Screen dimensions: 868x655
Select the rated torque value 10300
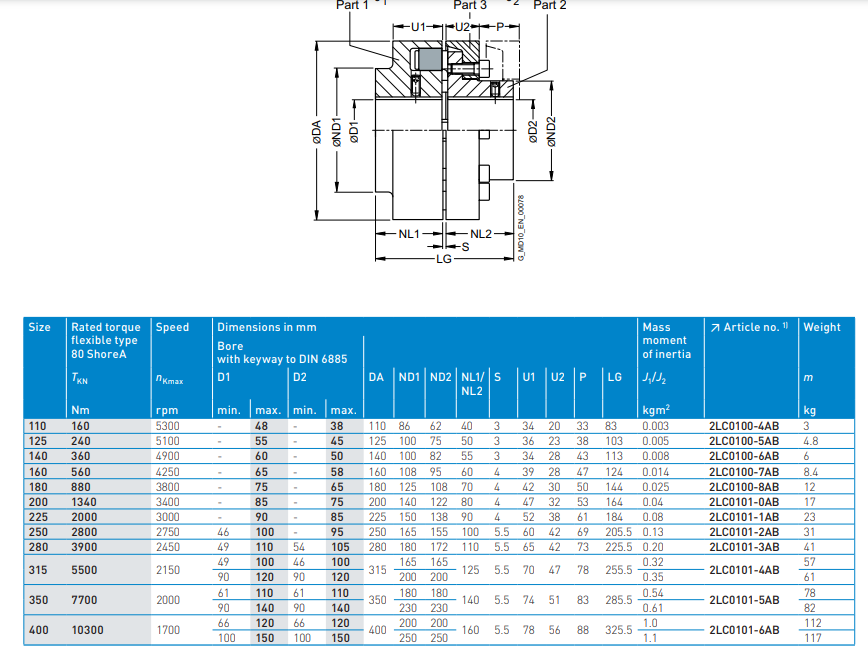88,630
